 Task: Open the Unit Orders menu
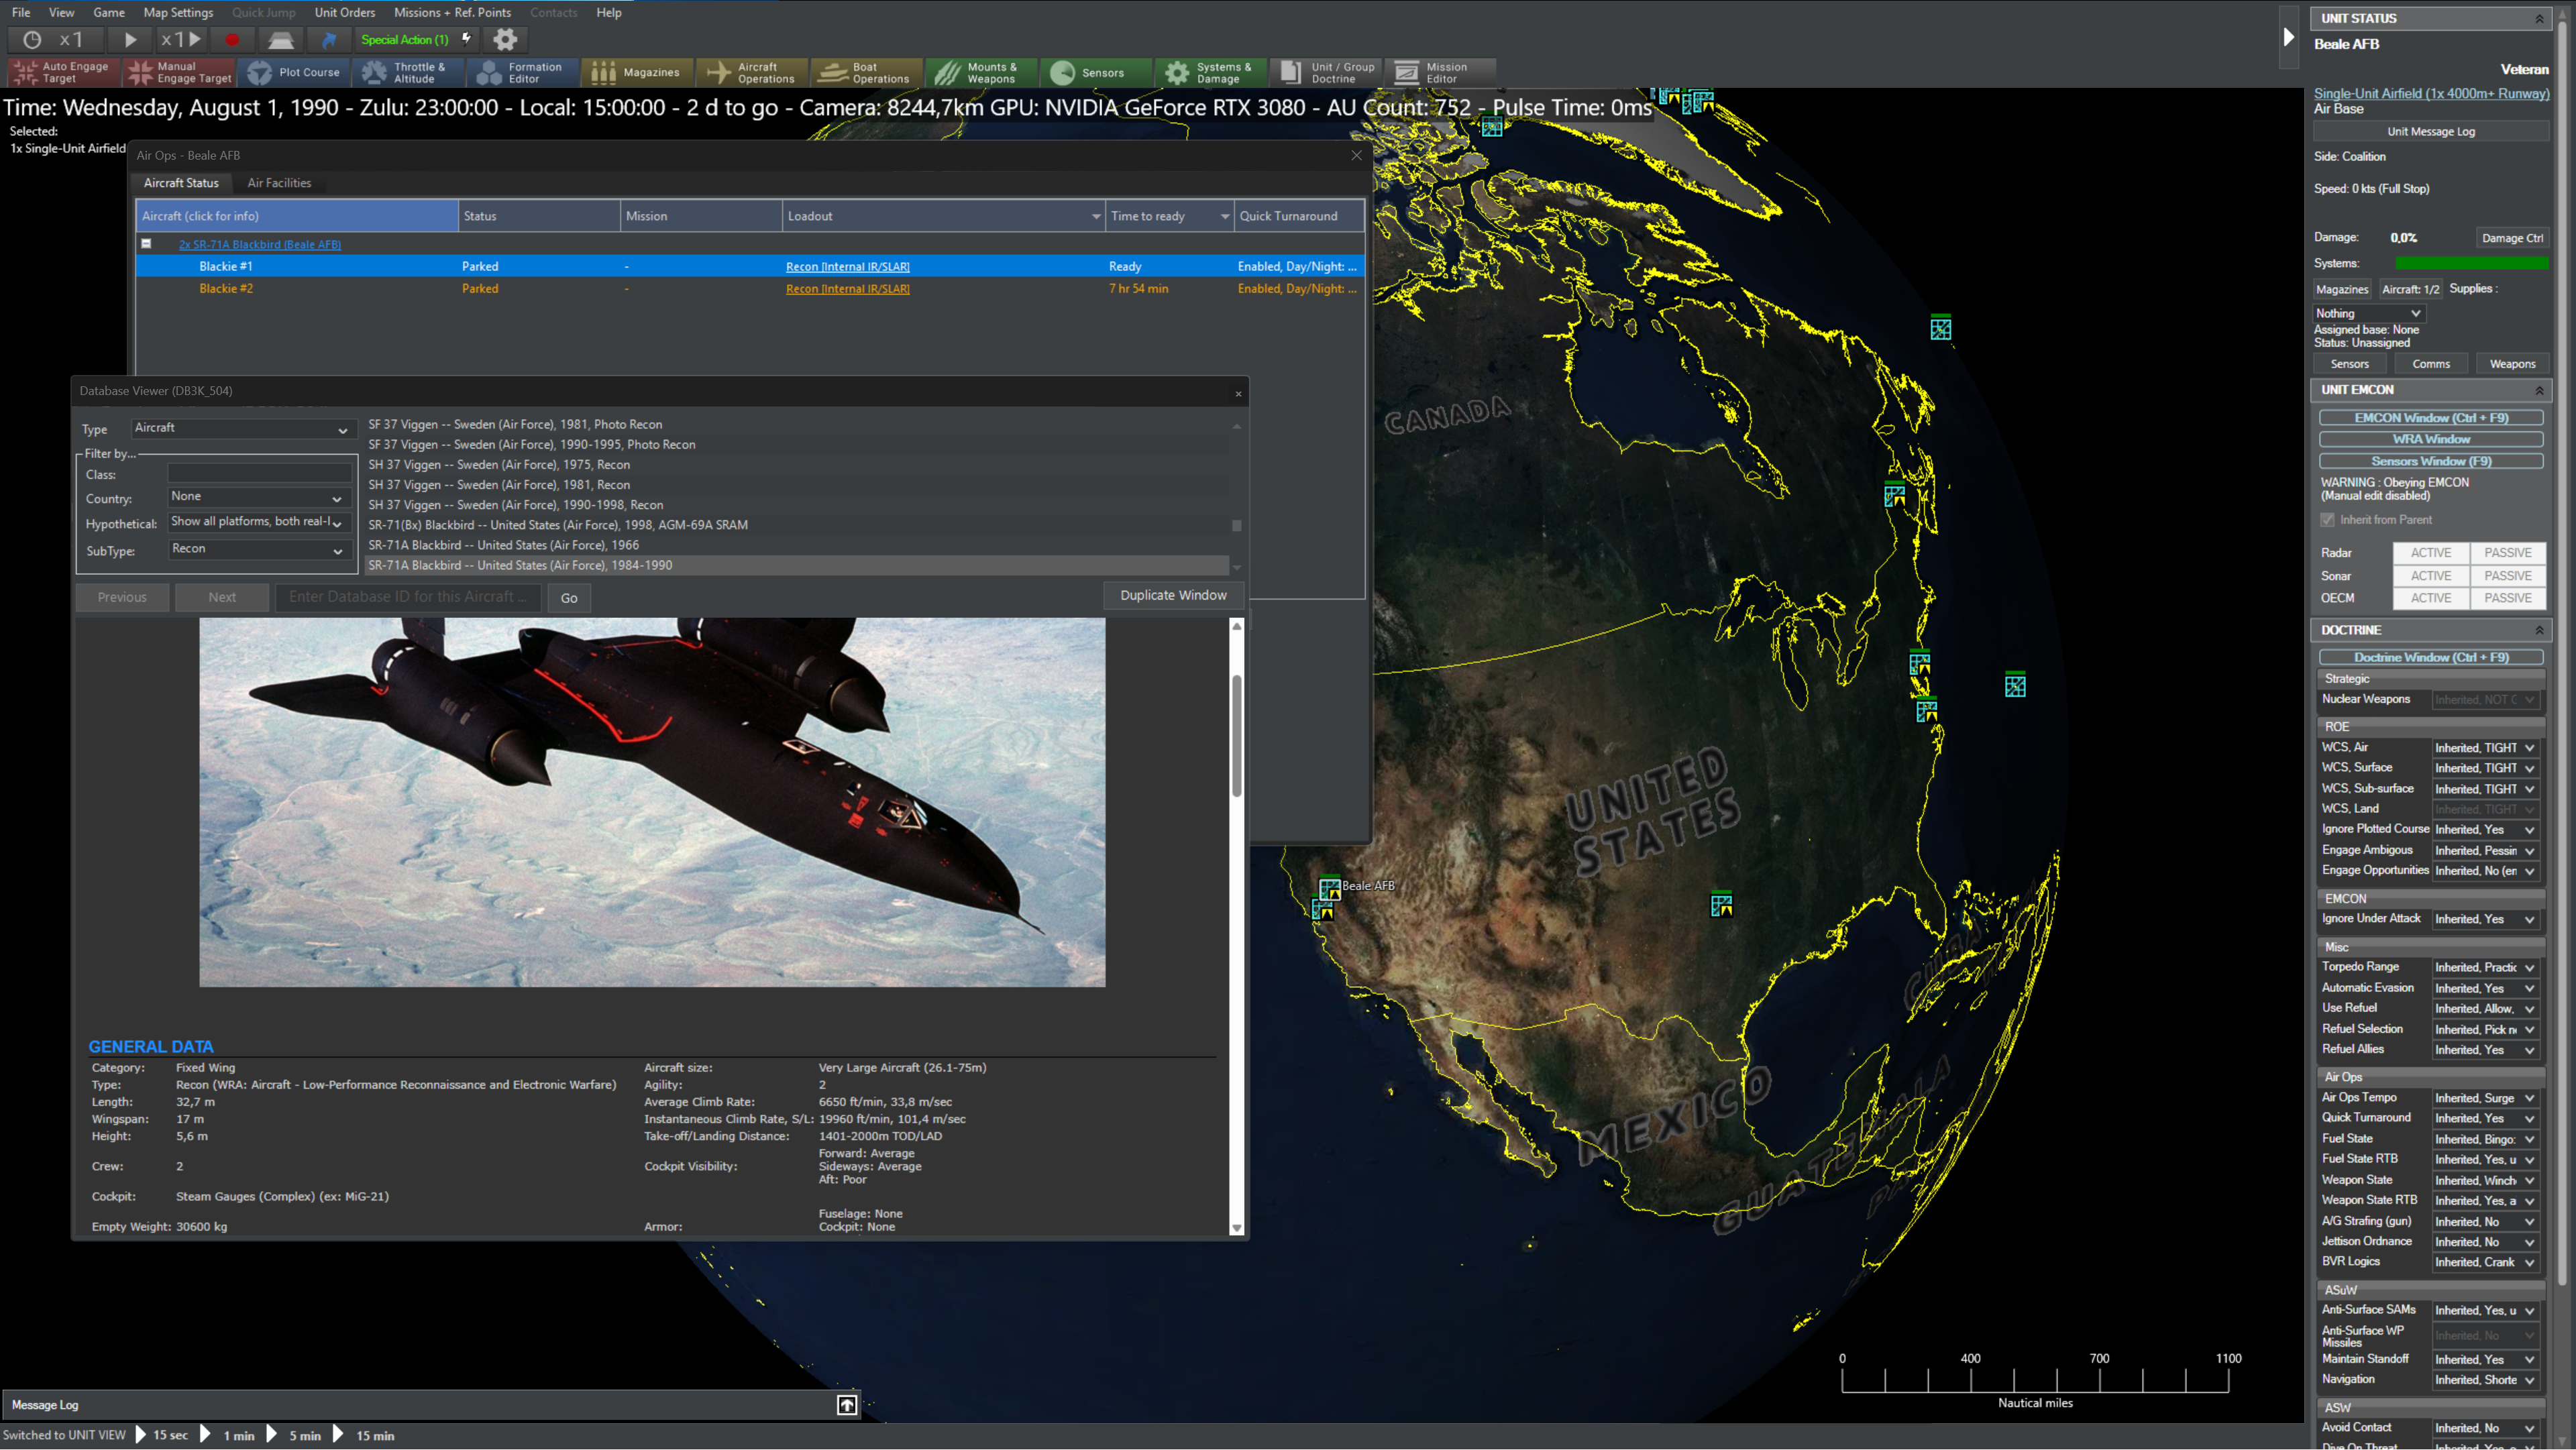[344, 13]
